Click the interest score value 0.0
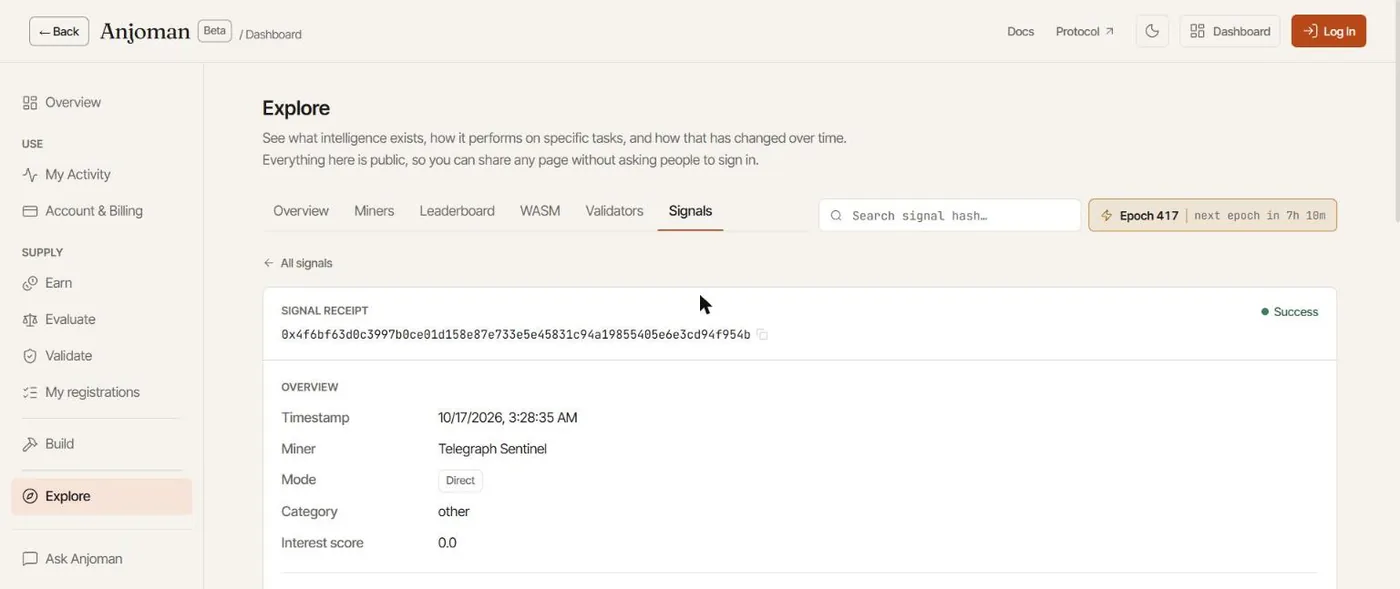The height and width of the screenshot is (589, 1400). pyautogui.click(x=447, y=543)
